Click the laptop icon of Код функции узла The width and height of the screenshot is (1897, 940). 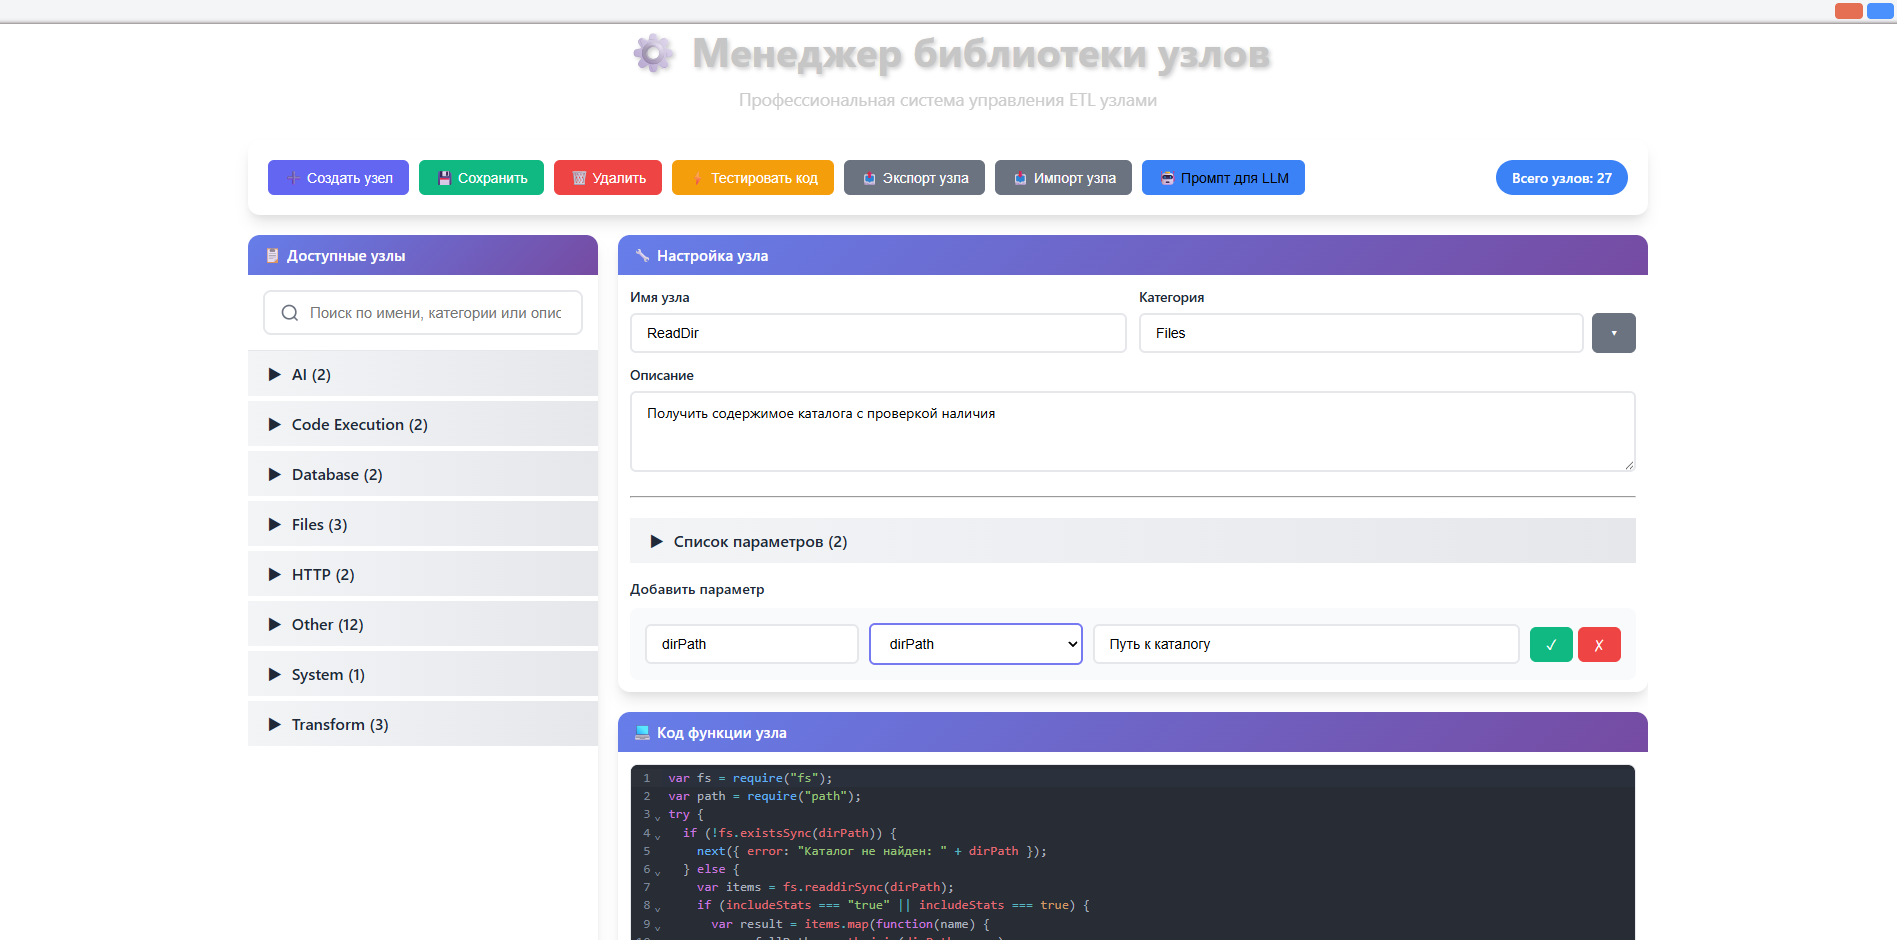click(642, 733)
